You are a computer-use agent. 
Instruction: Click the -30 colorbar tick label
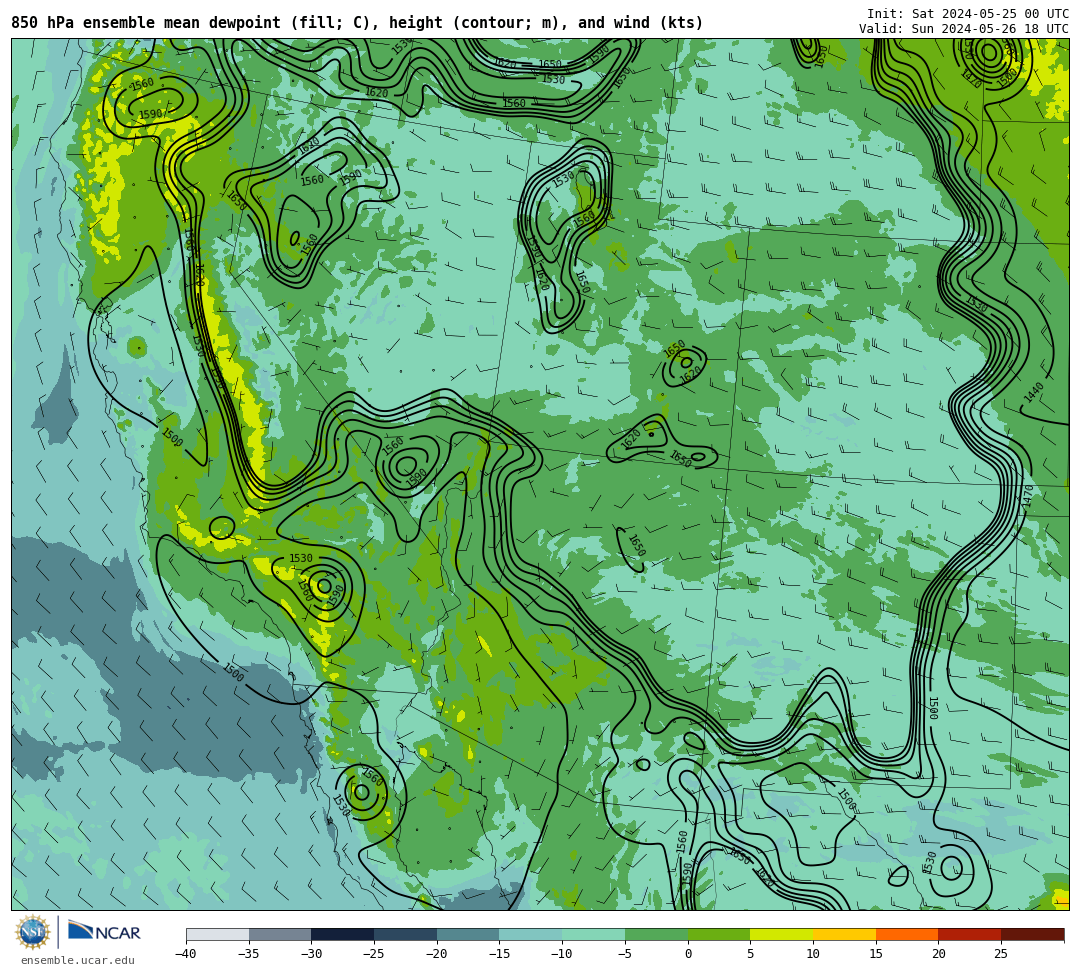click(x=311, y=954)
